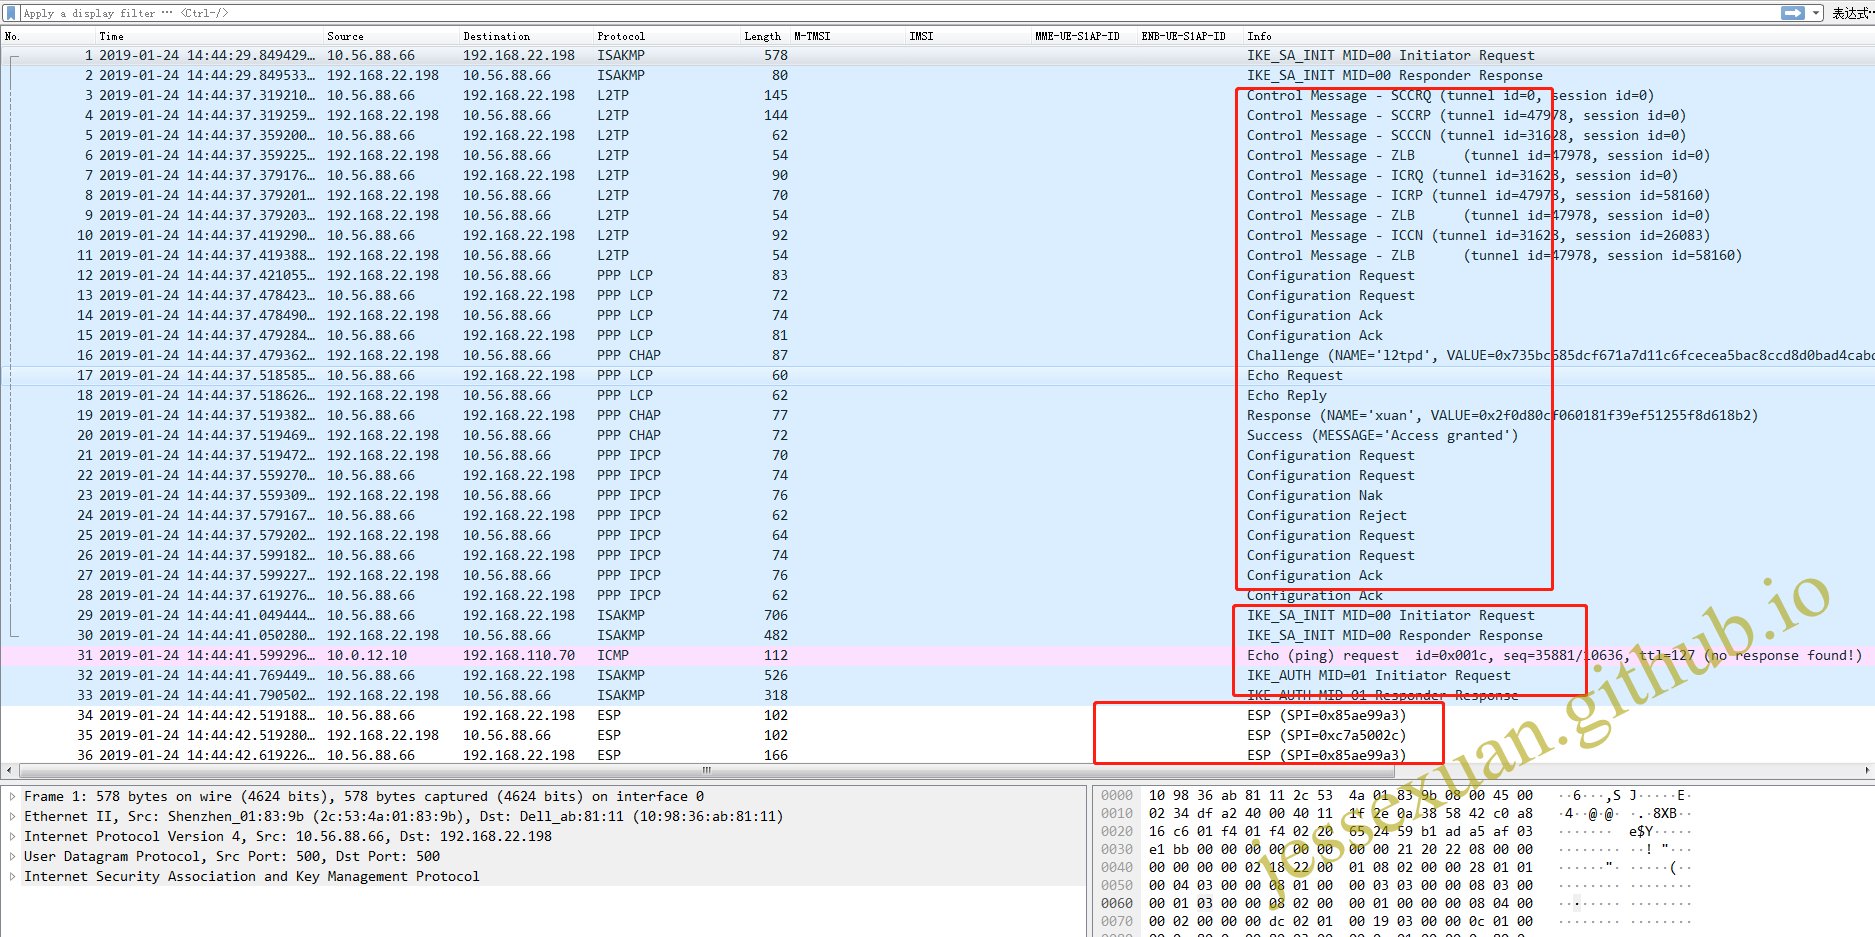Select packet 2 IKE_SA_INIT Responder Response
This screenshot has width=1875, height=937.
[937, 76]
